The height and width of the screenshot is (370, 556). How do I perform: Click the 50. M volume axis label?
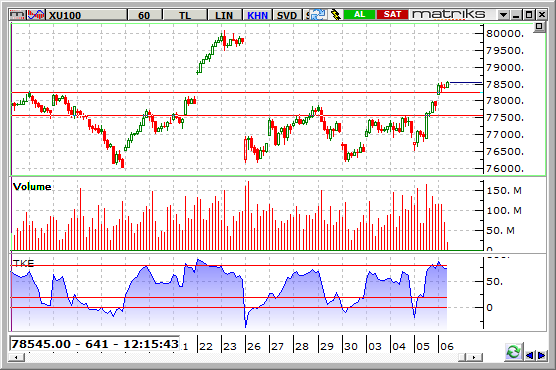coord(500,231)
